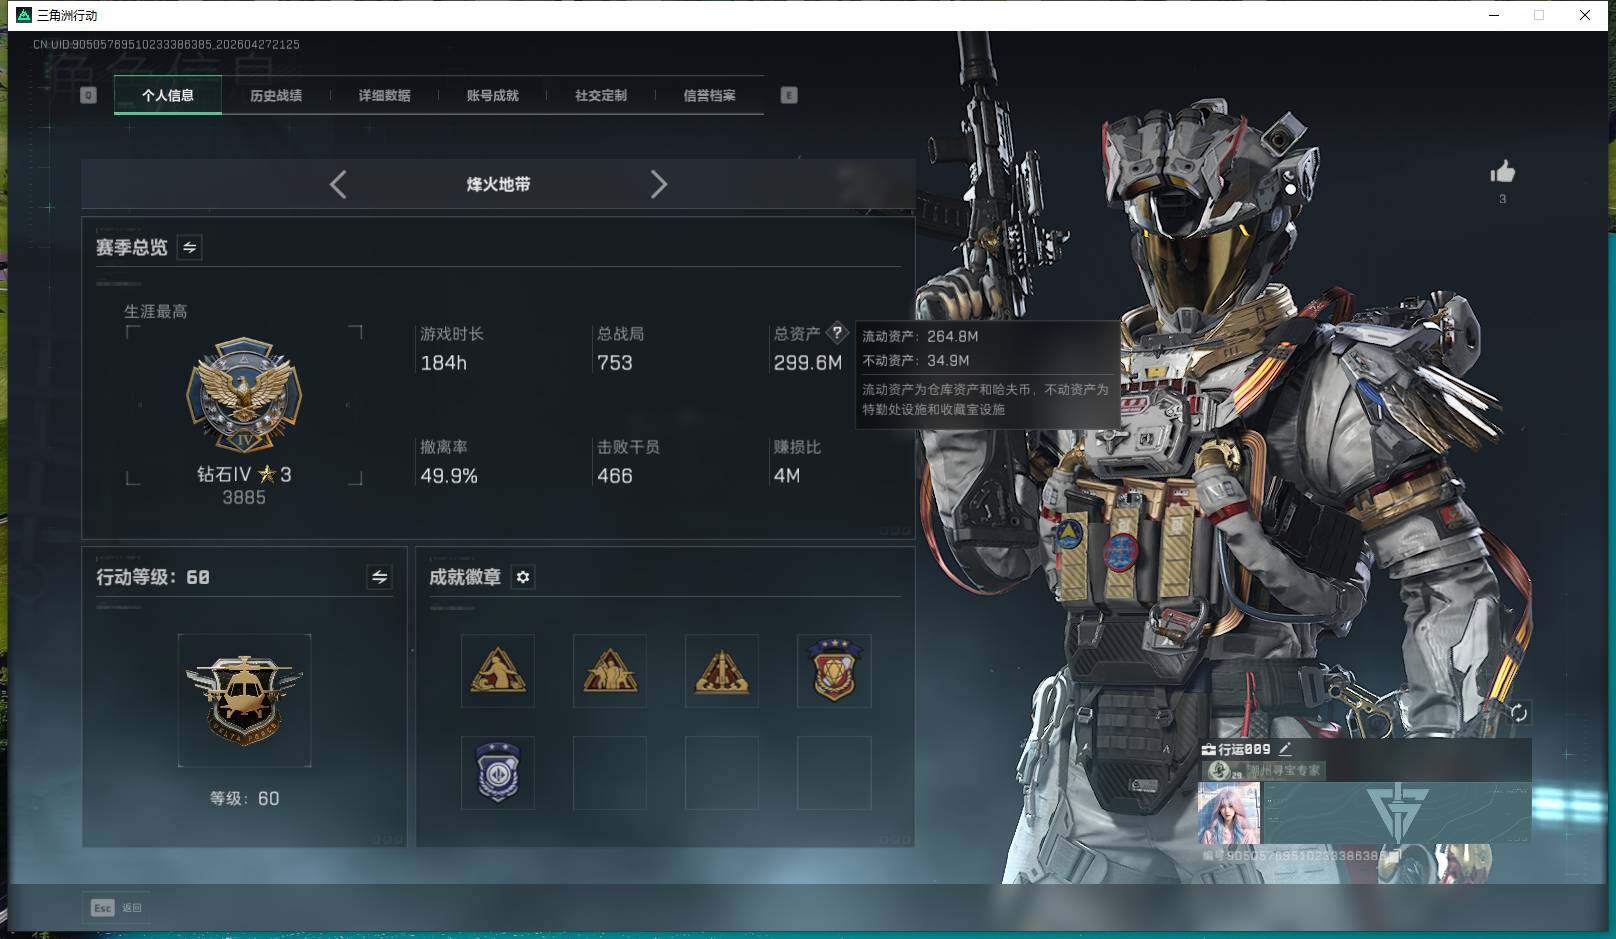Click the question mark icon beside 总资产

tap(838, 333)
